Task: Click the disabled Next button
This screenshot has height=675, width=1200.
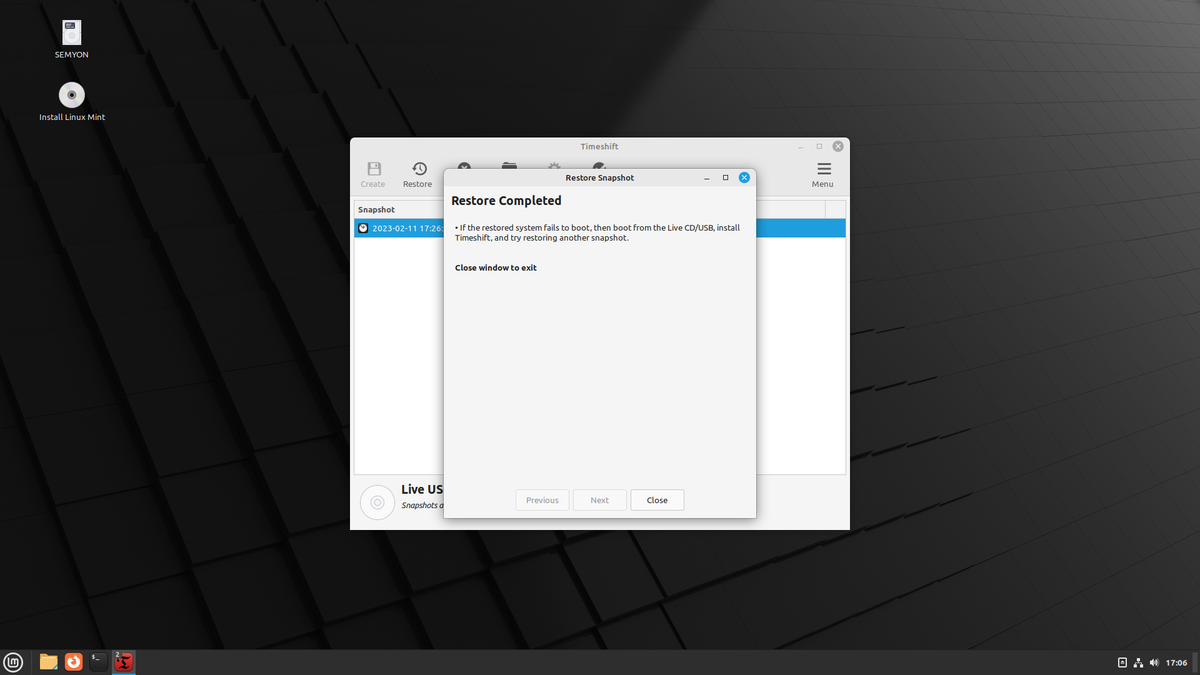Action: pyautogui.click(x=599, y=500)
